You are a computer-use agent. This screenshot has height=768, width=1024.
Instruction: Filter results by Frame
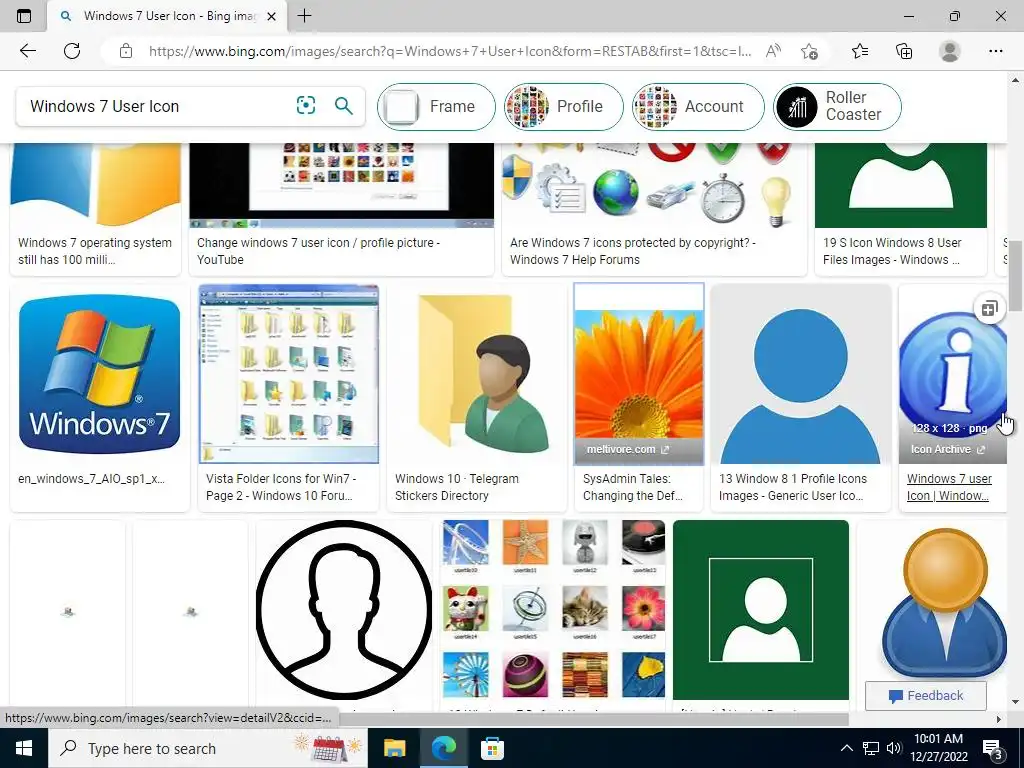436,106
